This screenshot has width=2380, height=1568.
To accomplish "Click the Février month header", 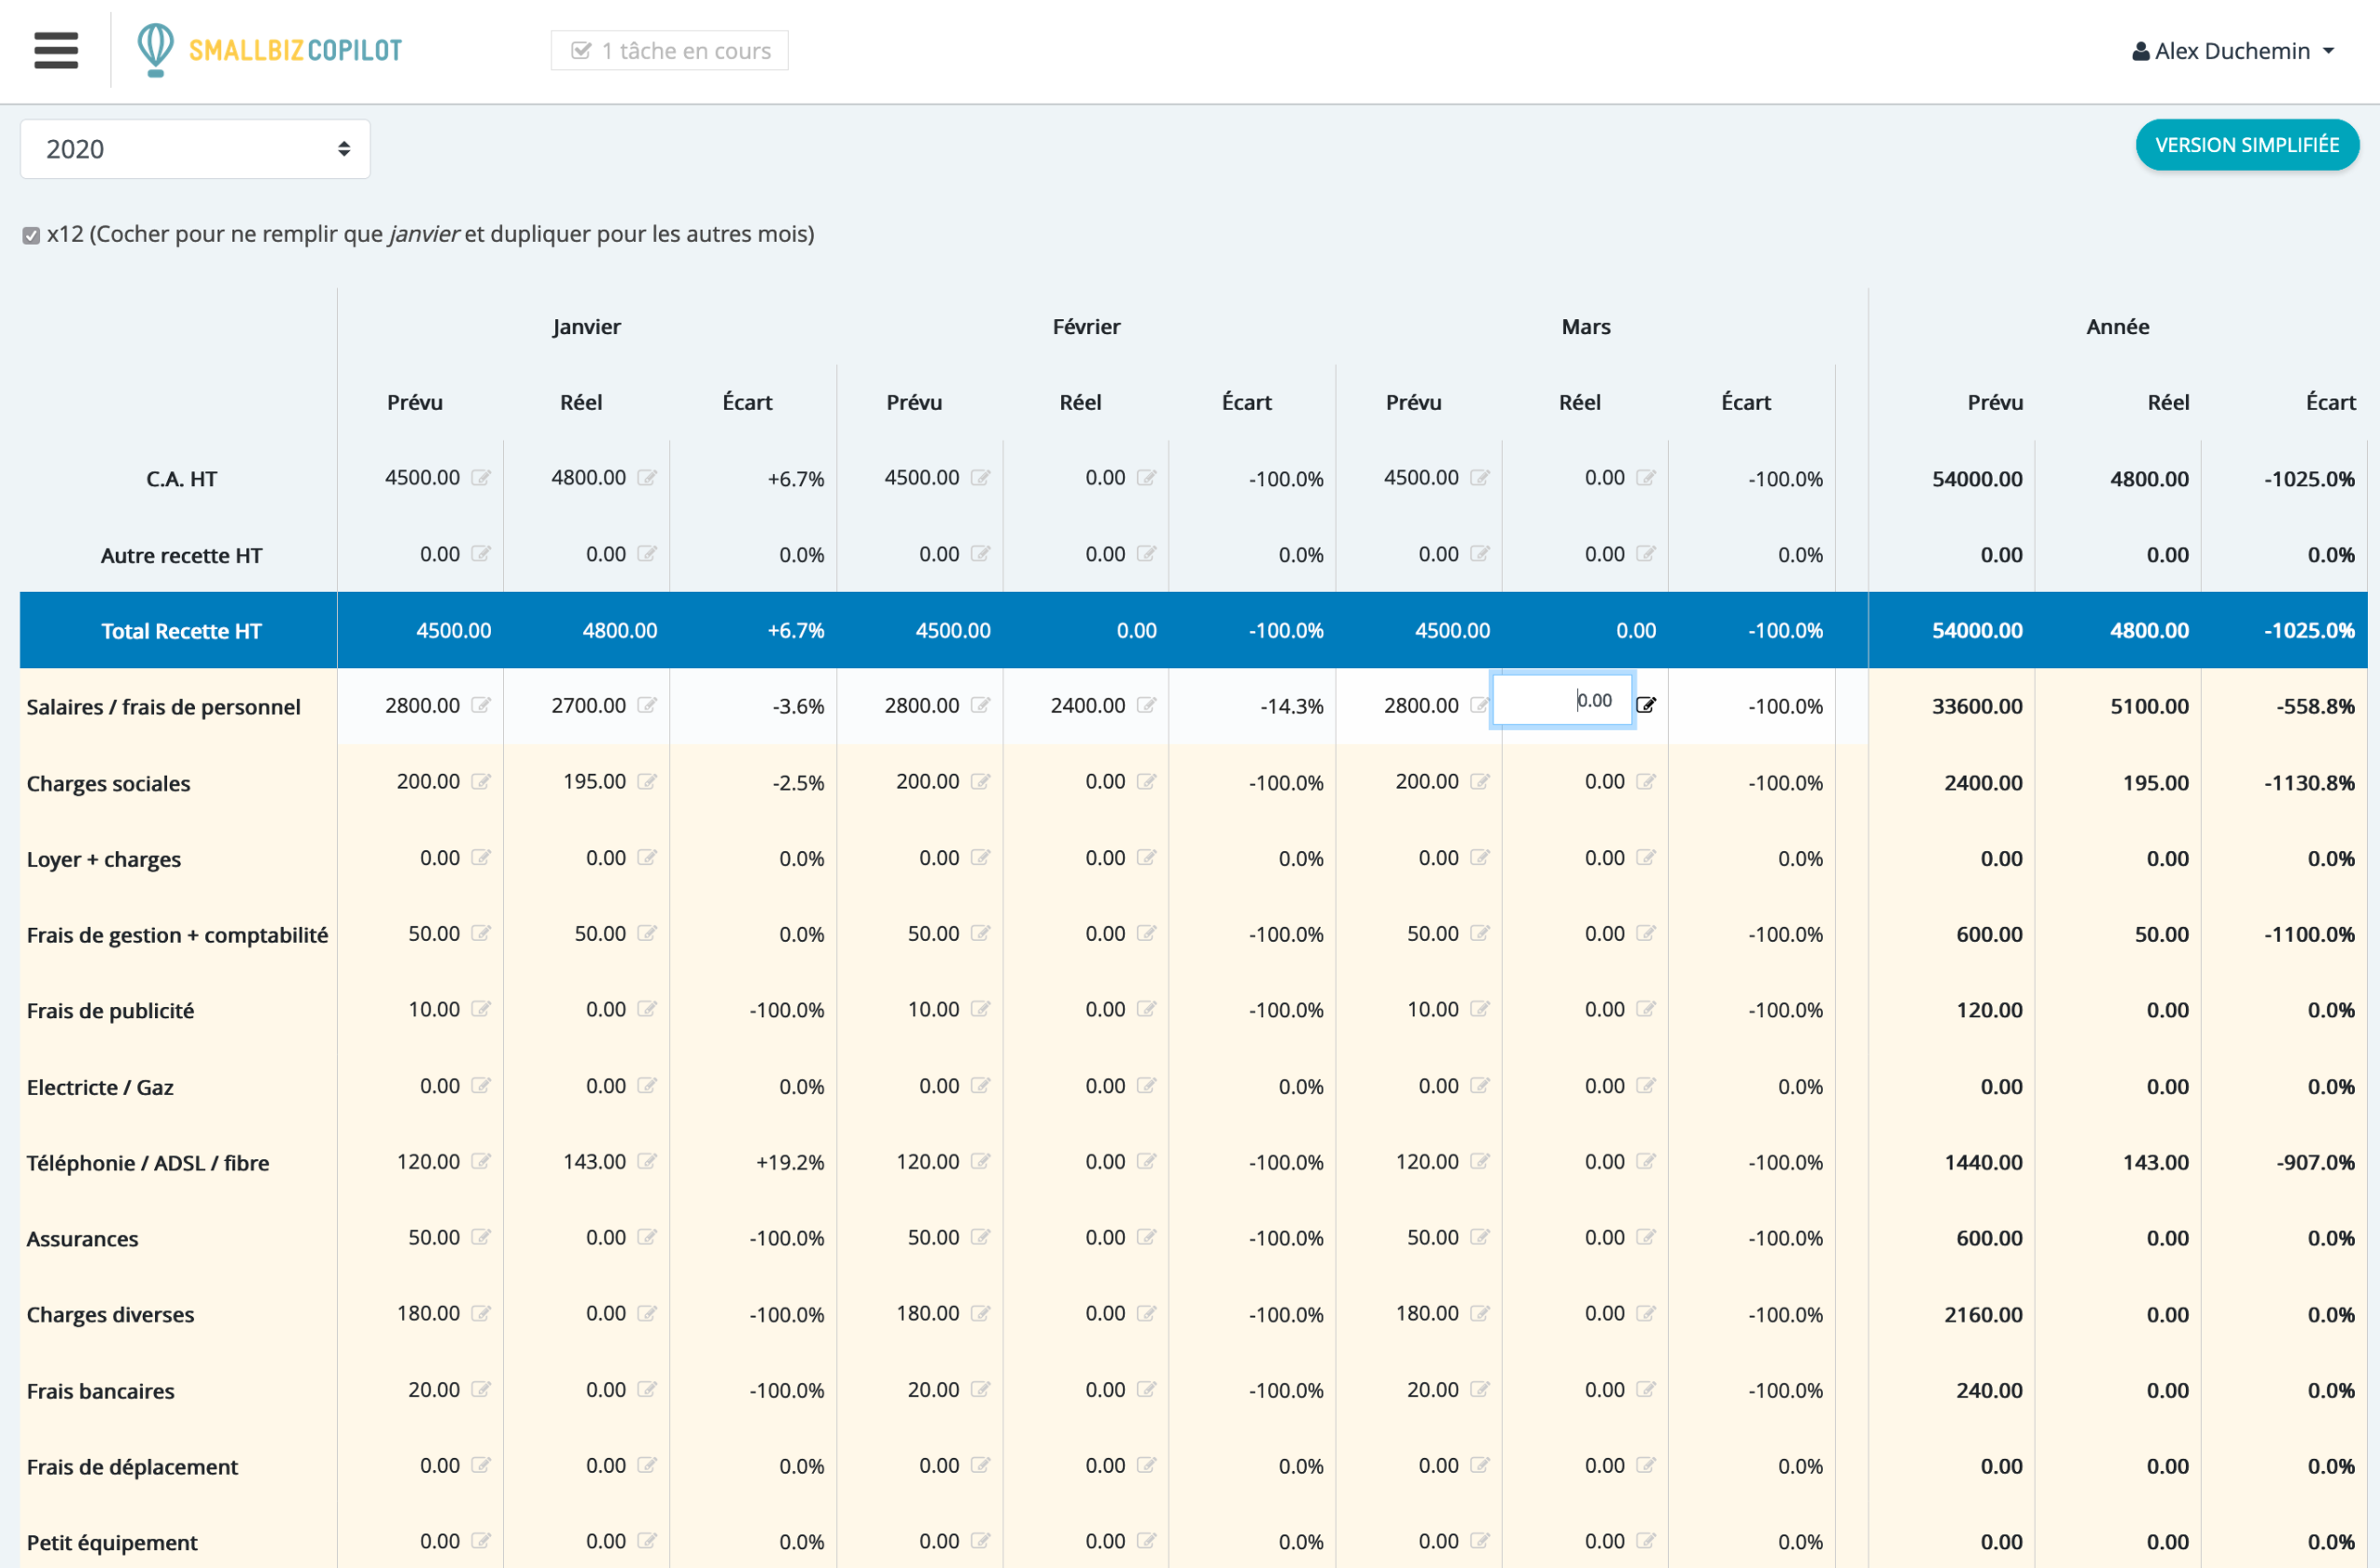I will [1086, 327].
